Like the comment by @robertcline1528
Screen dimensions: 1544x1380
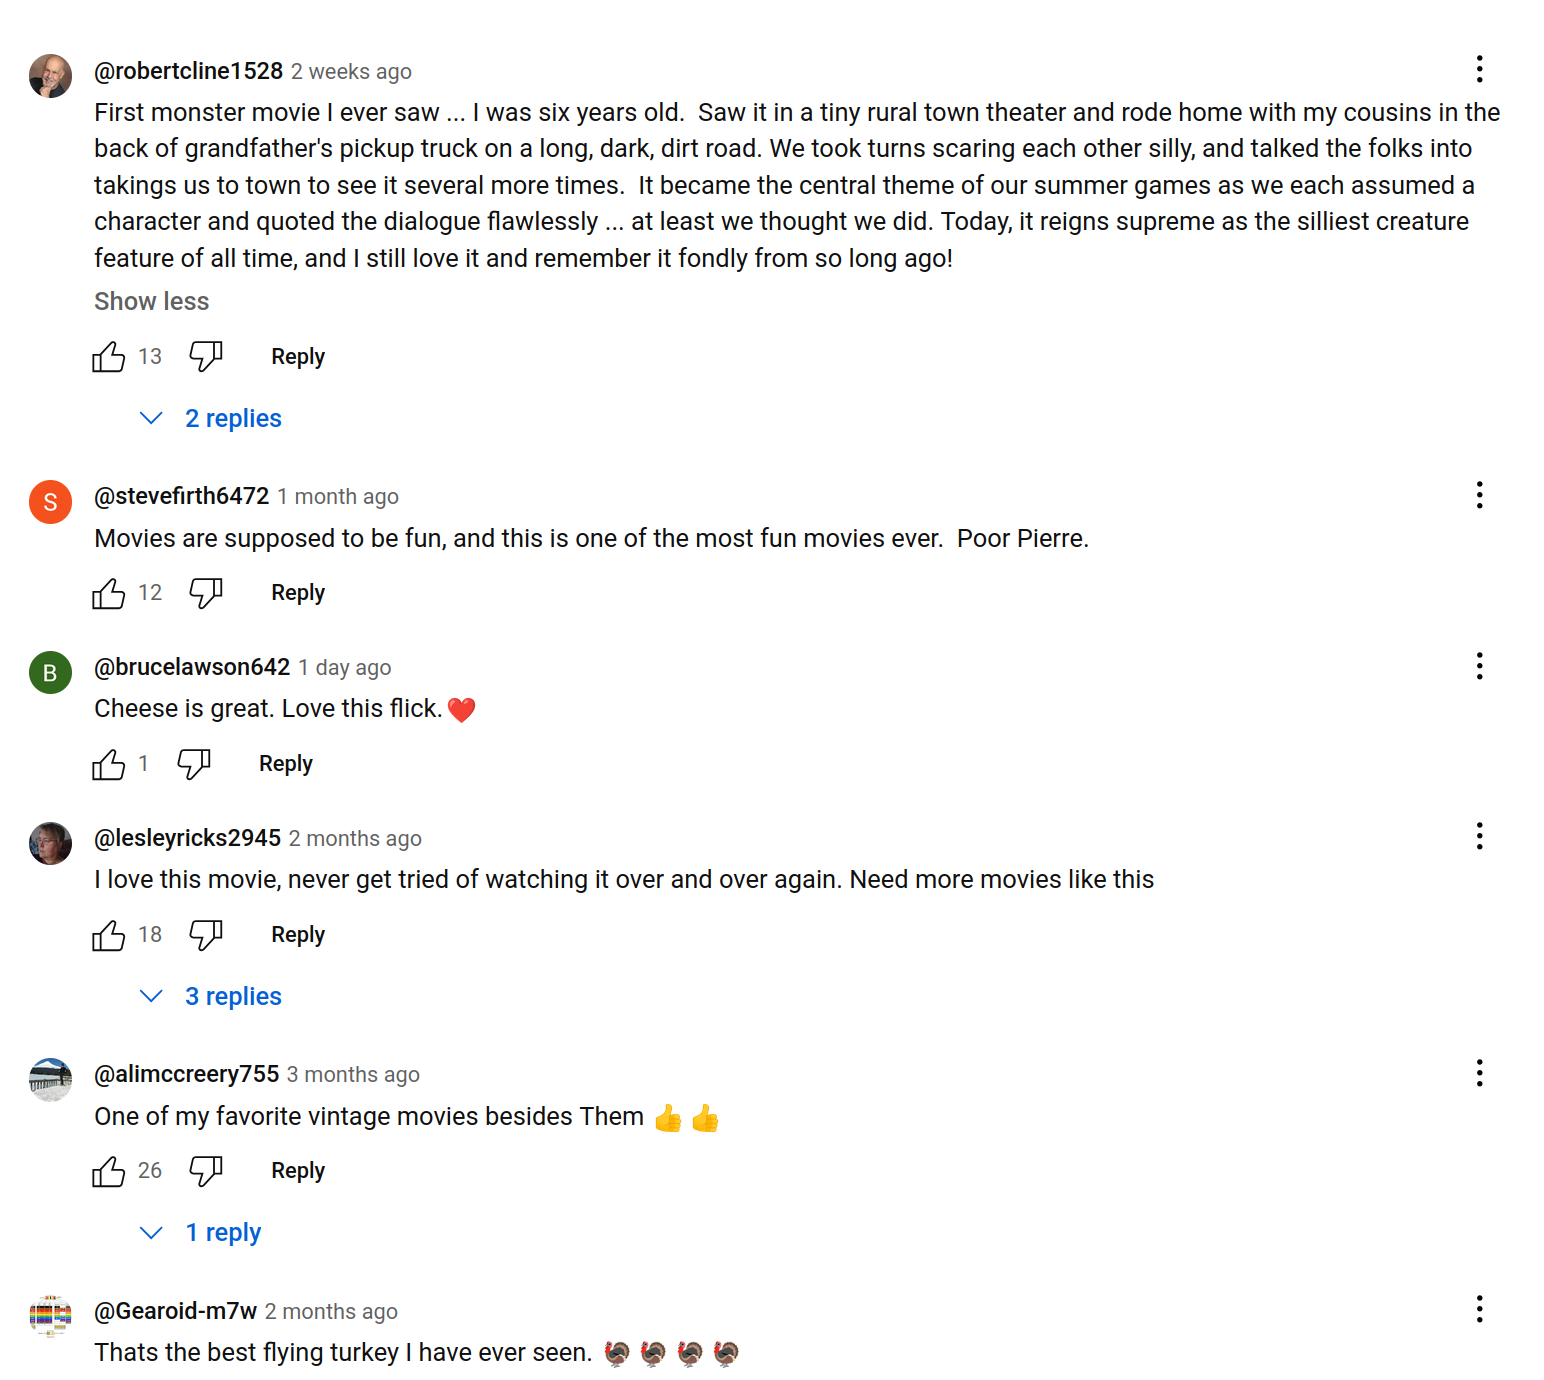[108, 357]
